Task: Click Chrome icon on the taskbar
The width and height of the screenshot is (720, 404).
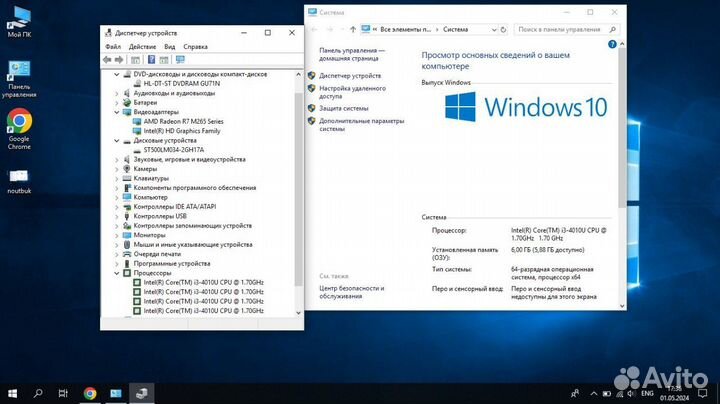Action: pyautogui.click(x=90, y=393)
